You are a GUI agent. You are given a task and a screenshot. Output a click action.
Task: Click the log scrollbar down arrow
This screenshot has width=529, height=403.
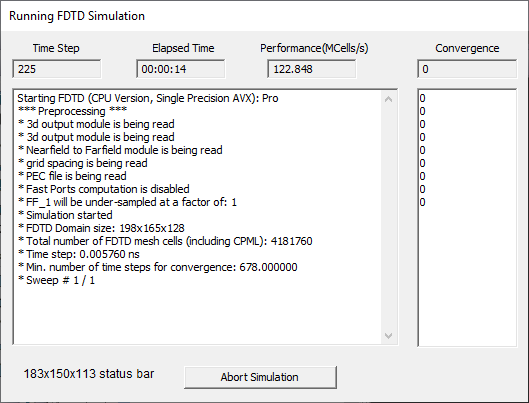coord(388,336)
